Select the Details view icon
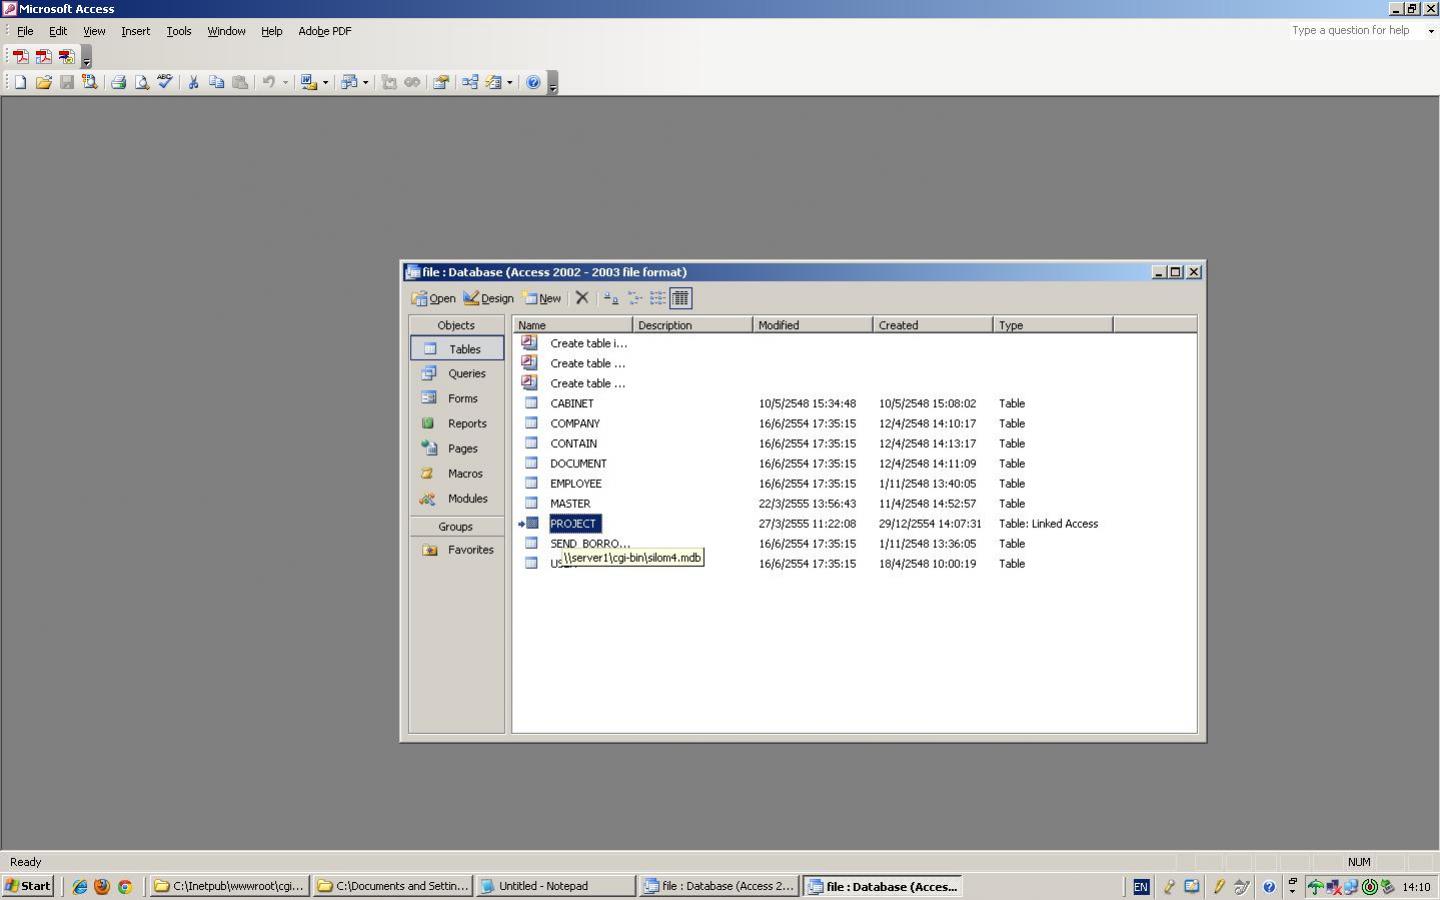 tap(680, 298)
